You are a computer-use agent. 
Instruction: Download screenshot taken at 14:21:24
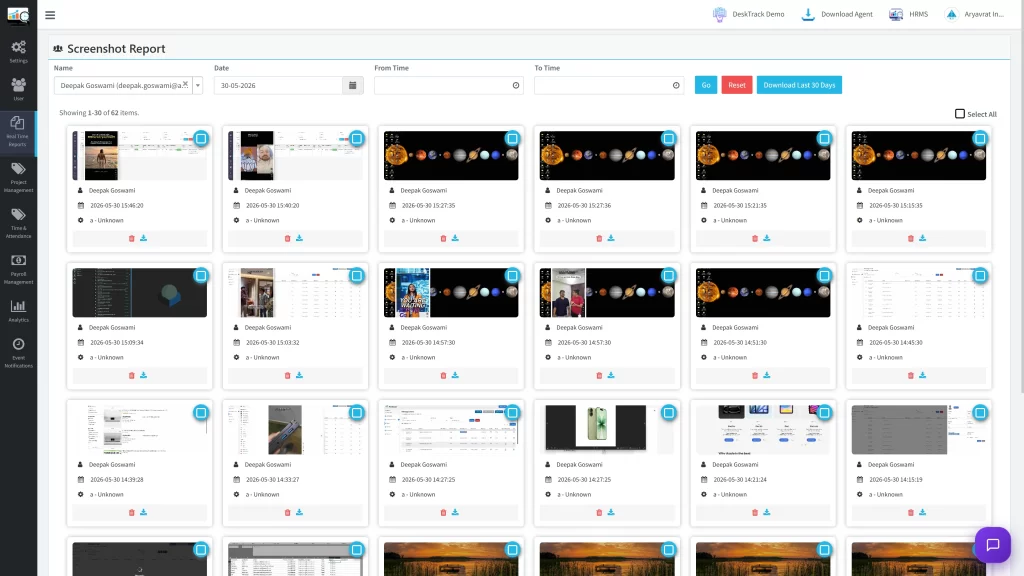point(767,513)
